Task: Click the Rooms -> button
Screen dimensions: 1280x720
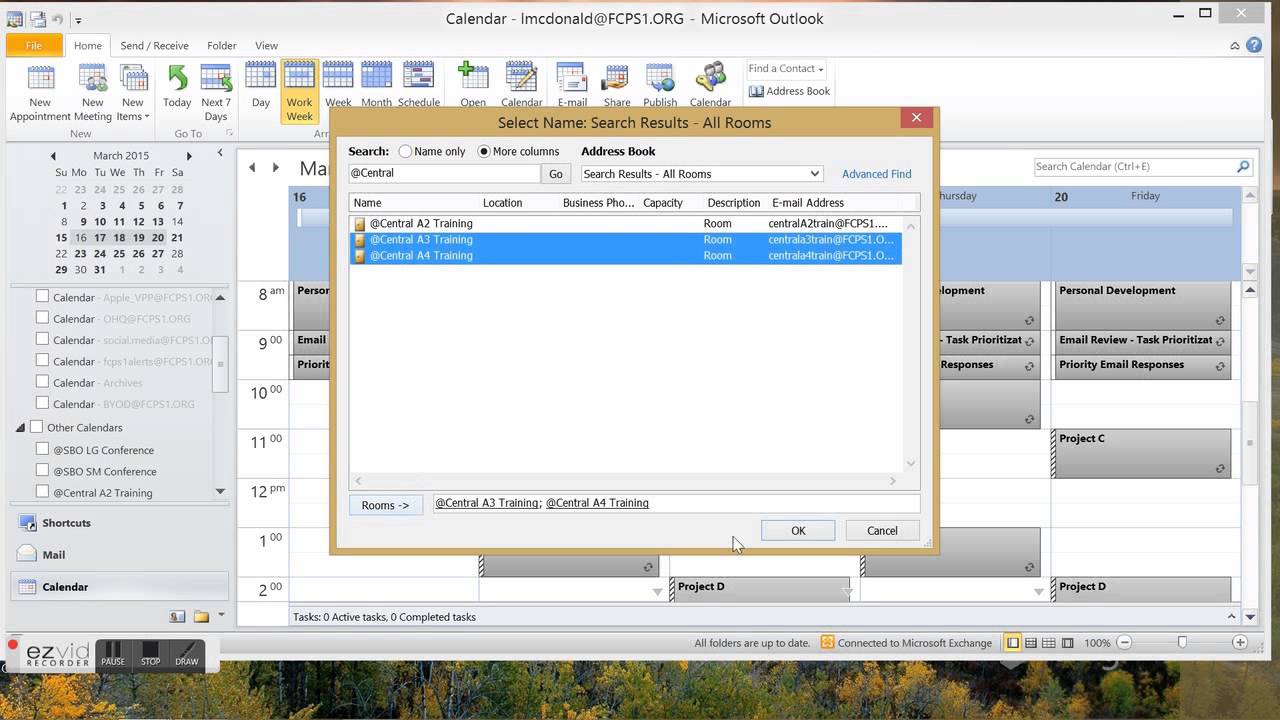Action: [385, 505]
